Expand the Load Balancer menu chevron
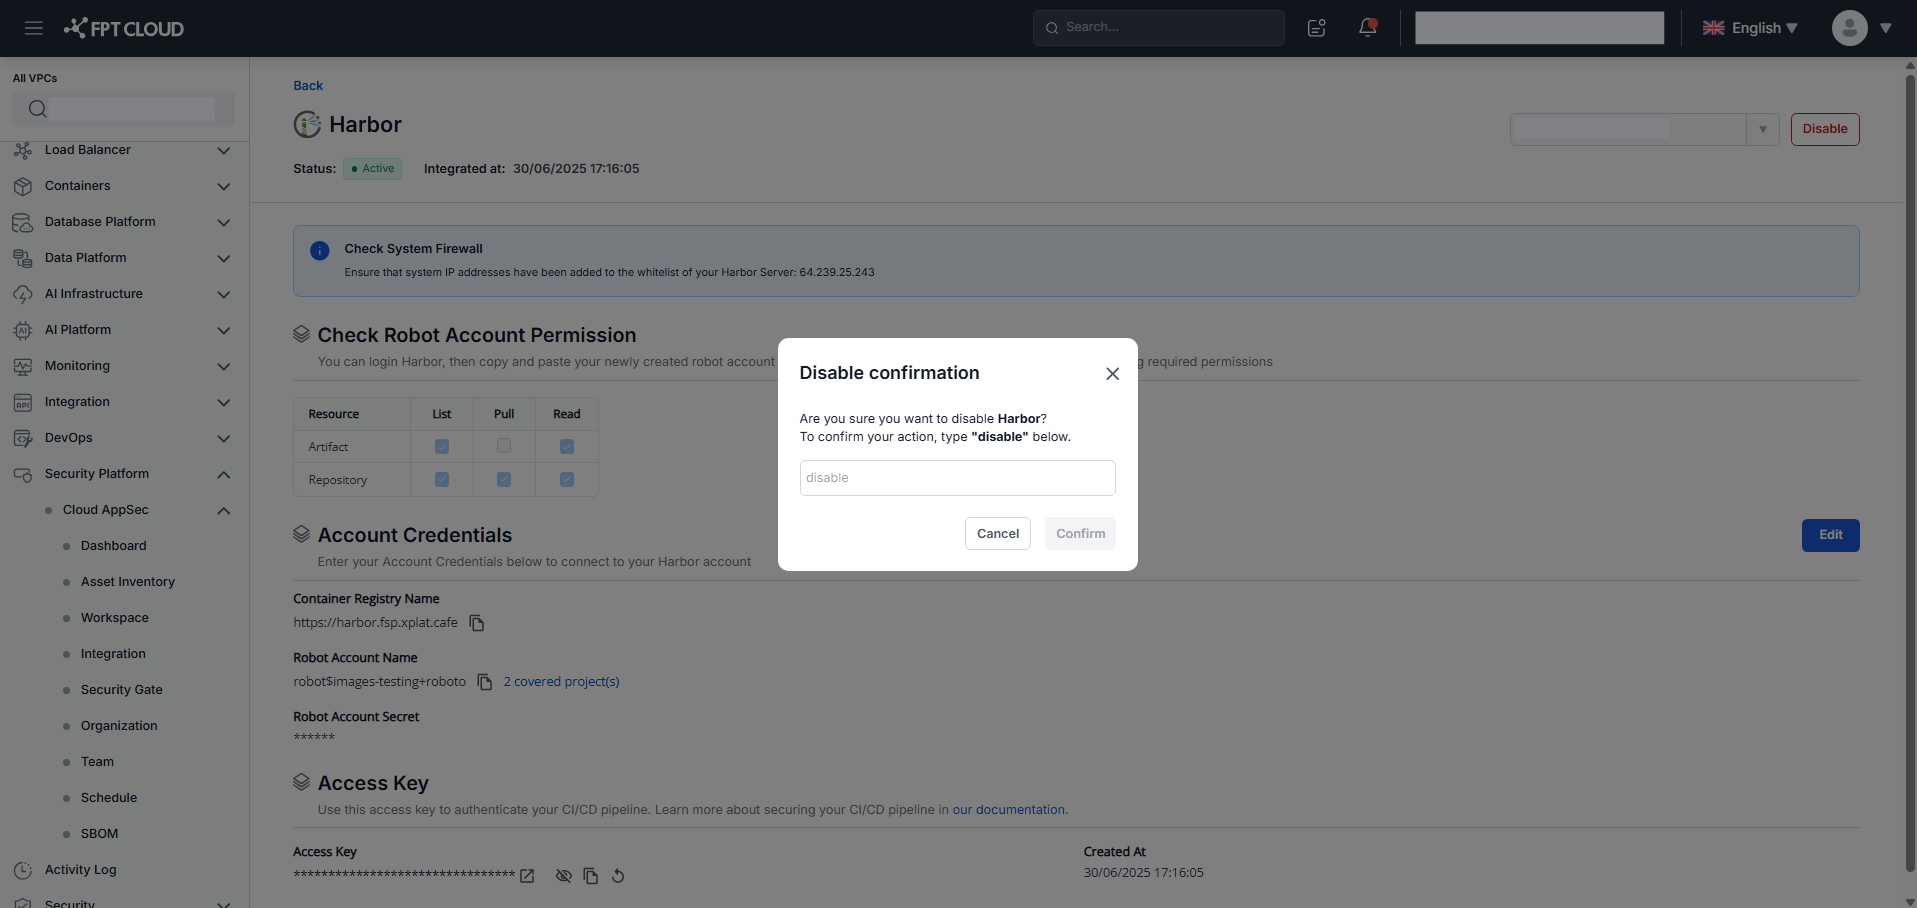Viewport: 1917px width, 908px height. pyautogui.click(x=224, y=151)
